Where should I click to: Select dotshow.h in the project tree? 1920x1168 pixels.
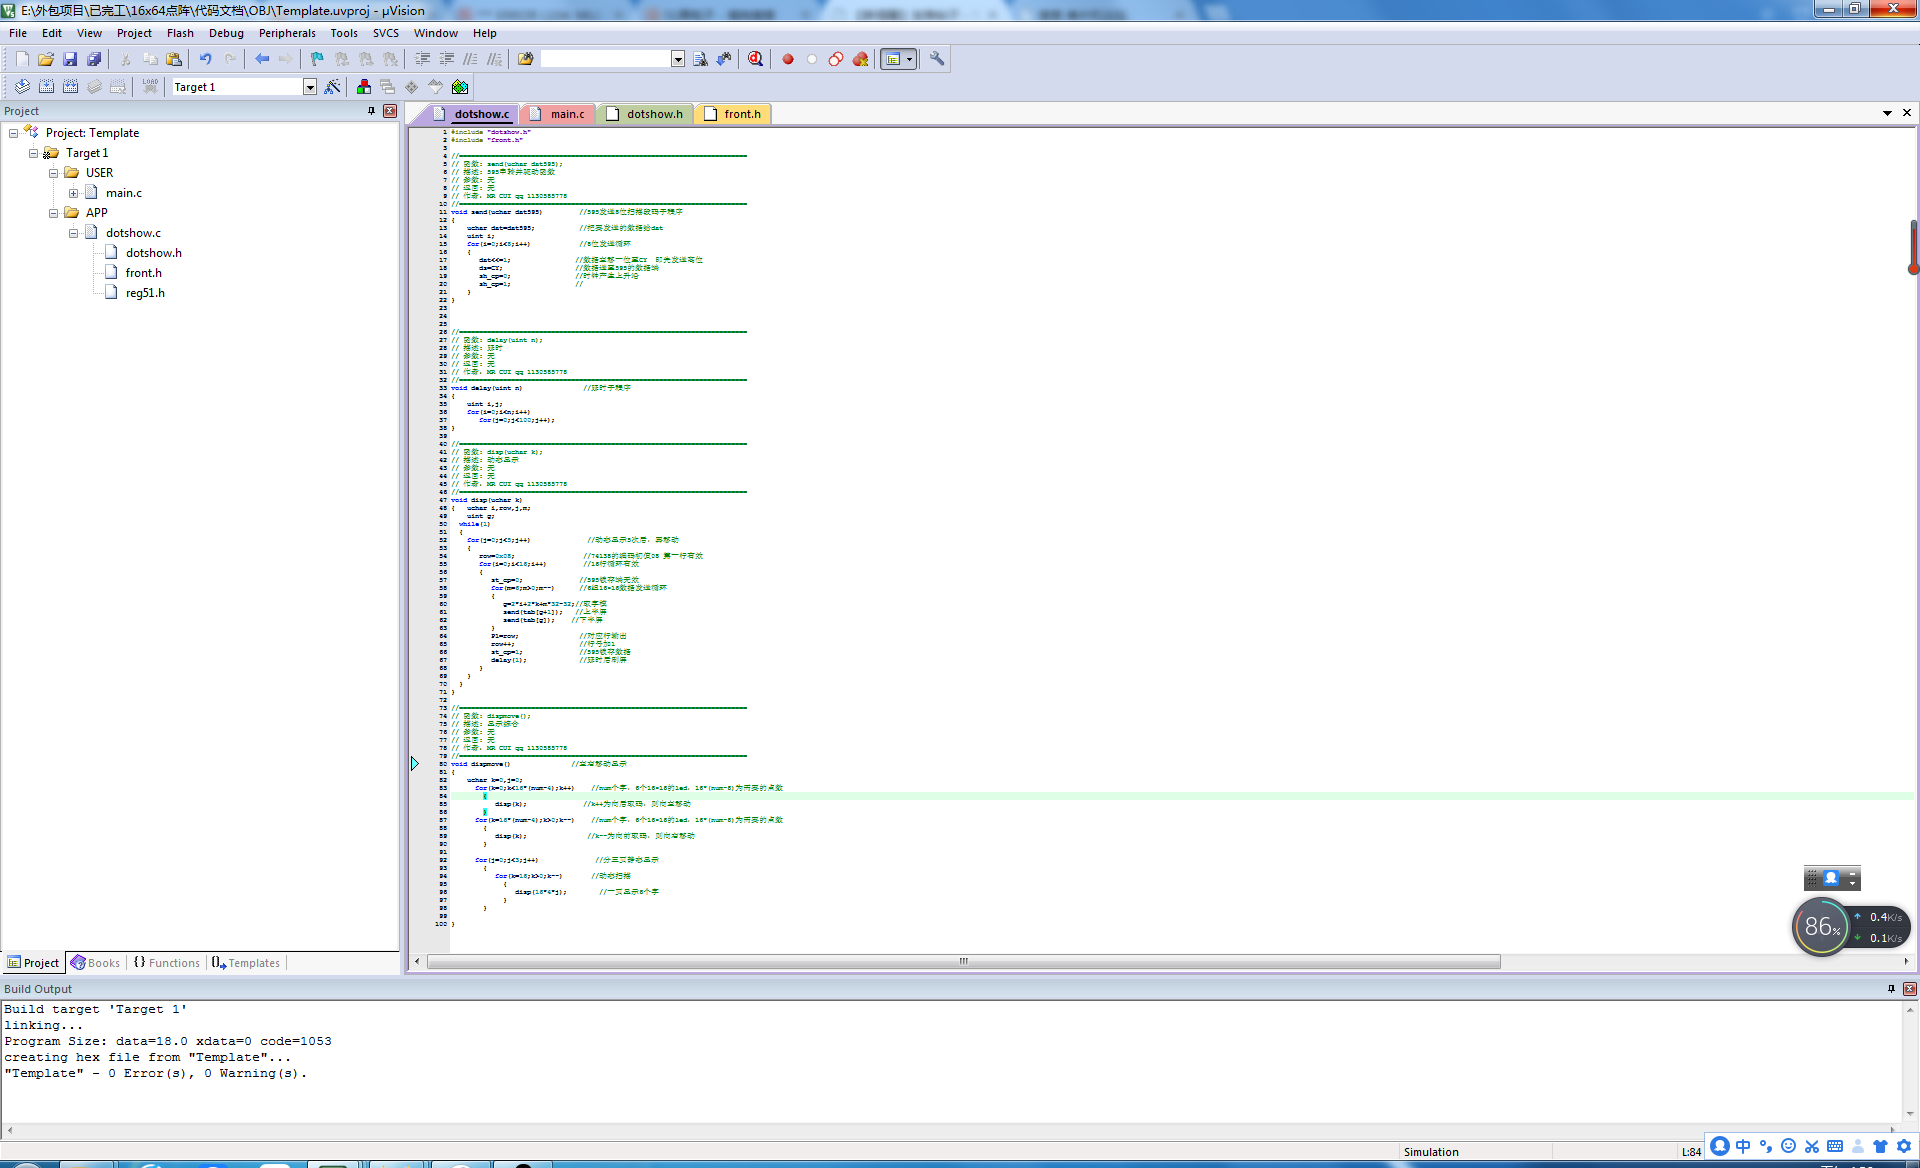pyautogui.click(x=153, y=253)
